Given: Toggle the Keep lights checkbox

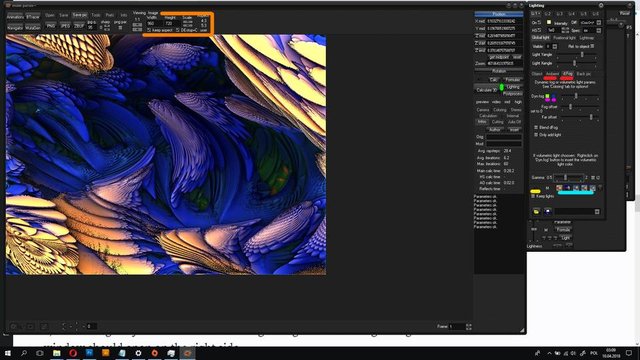Looking at the screenshot, I should 533,196.
